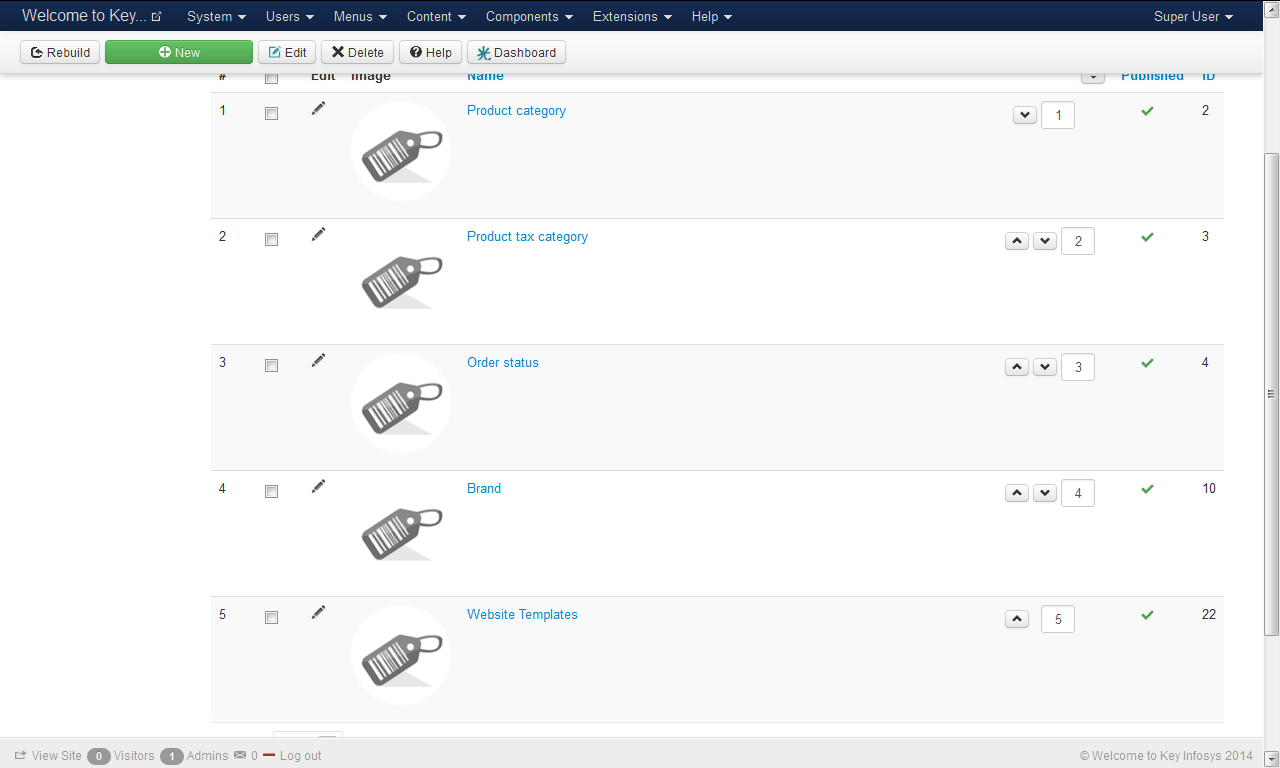The height and width of the screenshot is (768, 1280).
Task: Open the Content menu
Action: coord(436,17)
